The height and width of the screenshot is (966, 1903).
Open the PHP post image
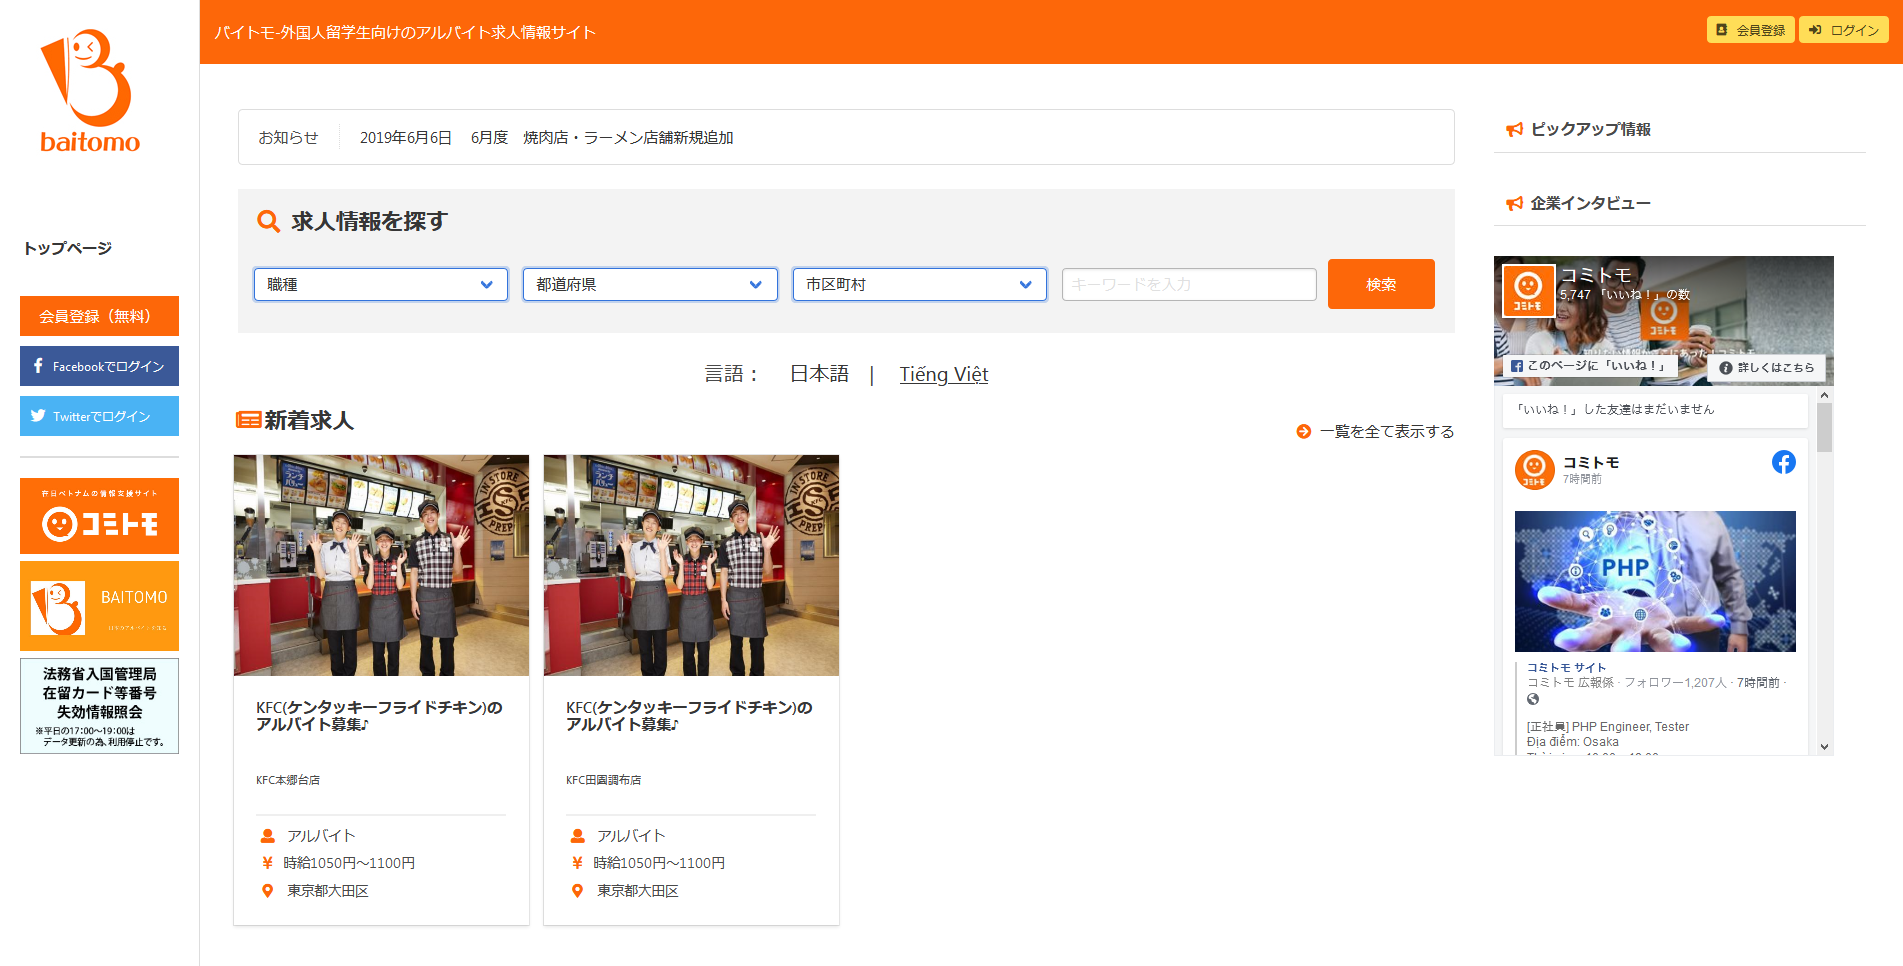(x=1655, y=581)
